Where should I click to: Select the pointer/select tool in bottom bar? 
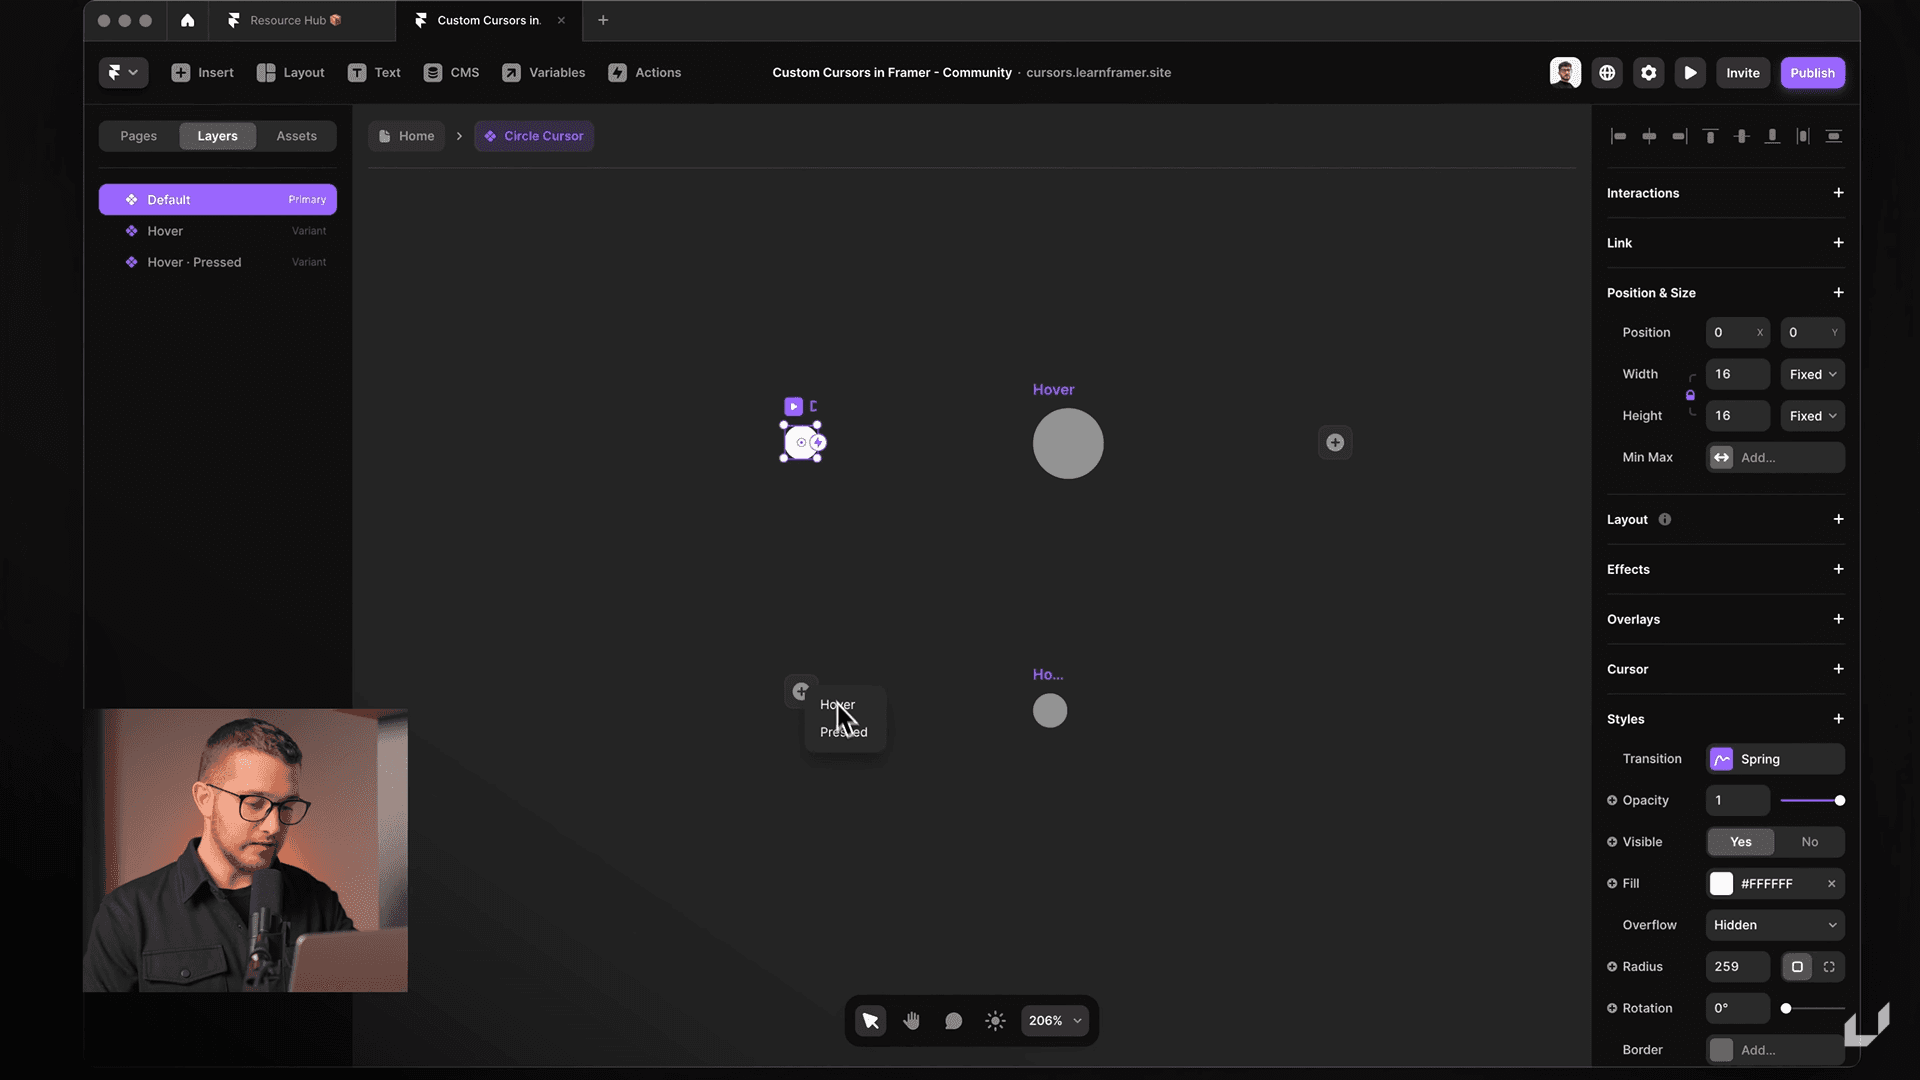869,1021
